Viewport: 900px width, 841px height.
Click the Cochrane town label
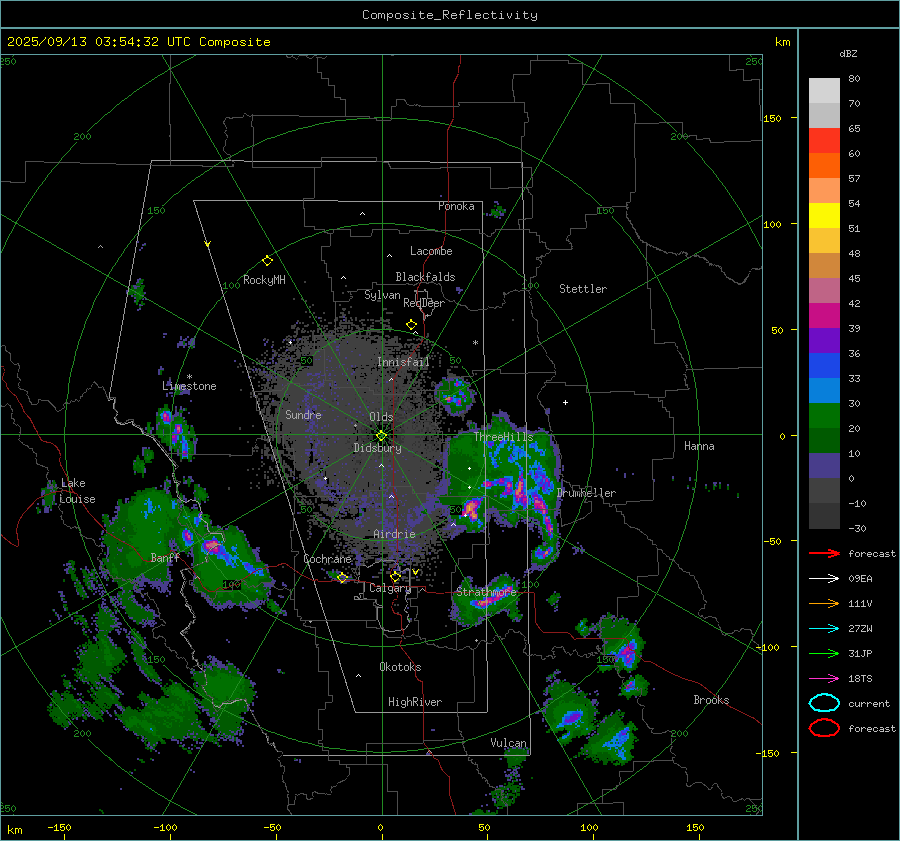pyautogui.click(x=327, y=559)
